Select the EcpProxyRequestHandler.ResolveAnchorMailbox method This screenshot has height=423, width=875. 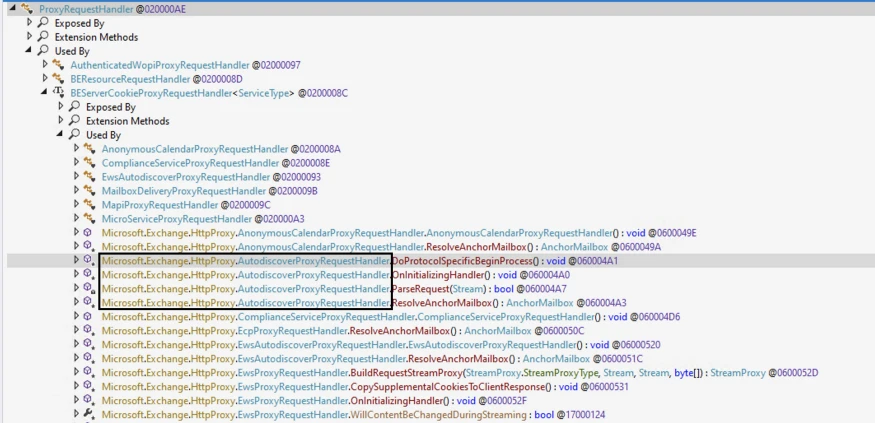(300, 331)
